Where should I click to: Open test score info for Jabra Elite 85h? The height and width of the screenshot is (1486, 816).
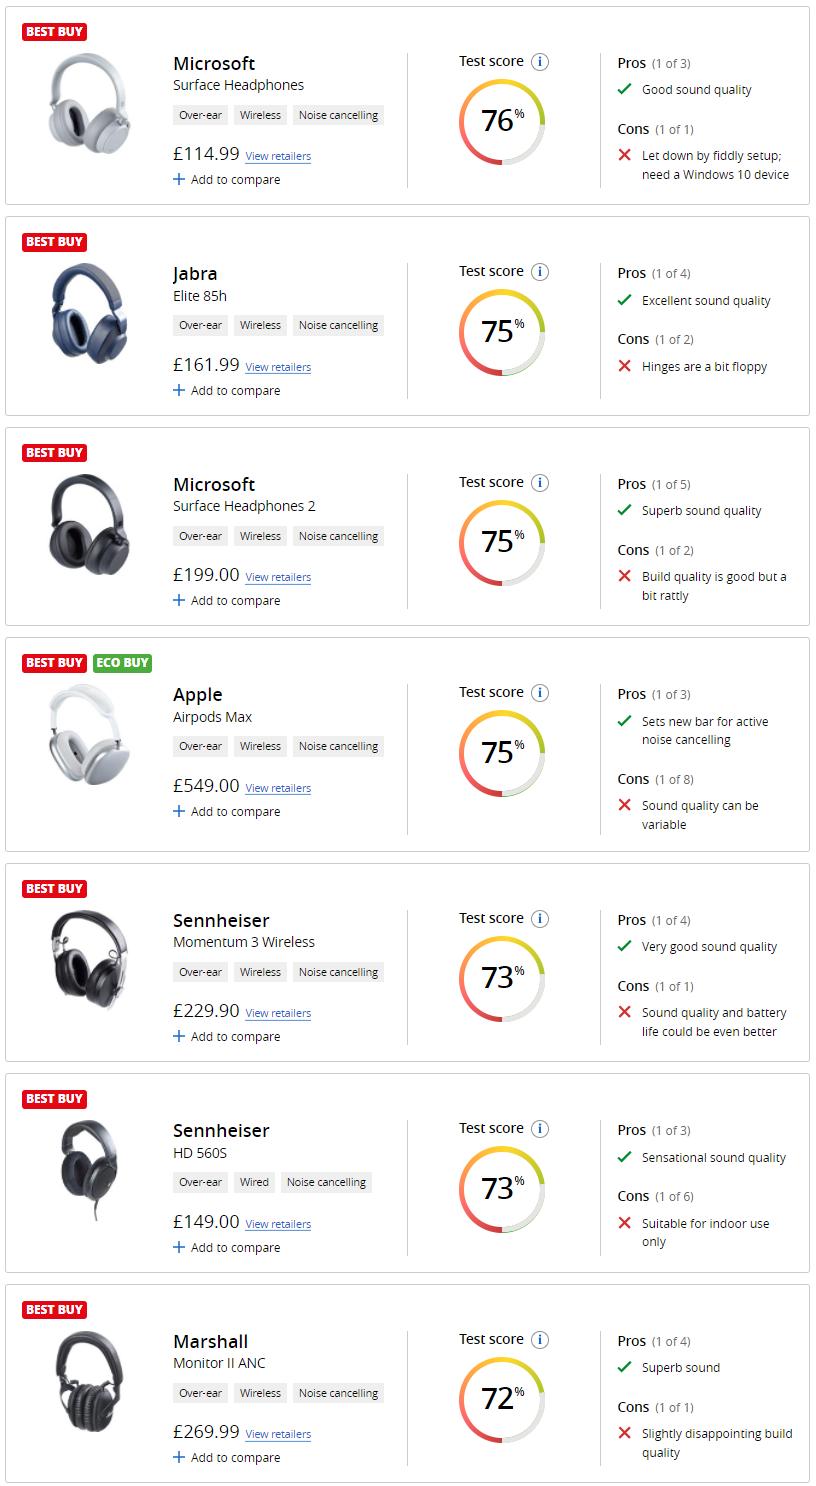(x=540, y=272)
